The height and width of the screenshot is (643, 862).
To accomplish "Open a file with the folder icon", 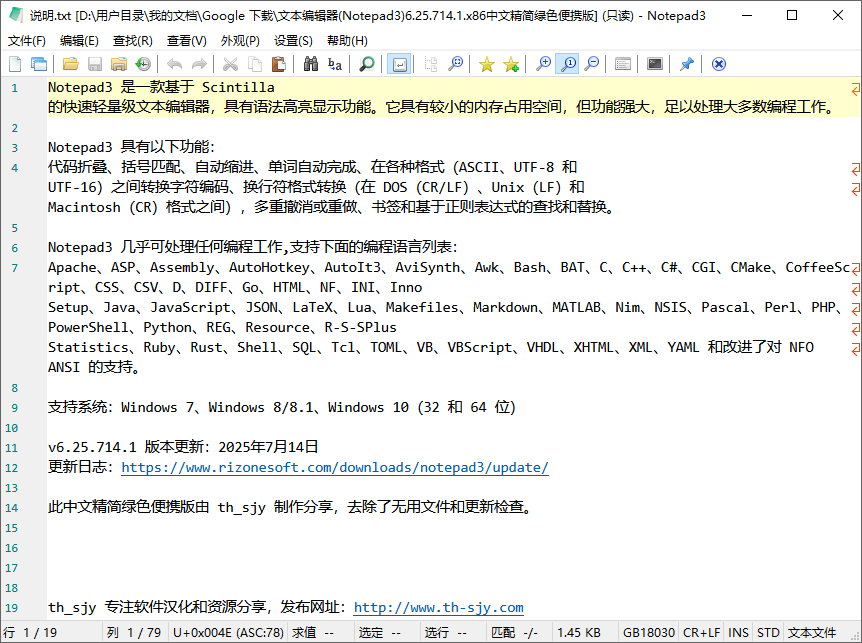I will (x=70, y=64).
